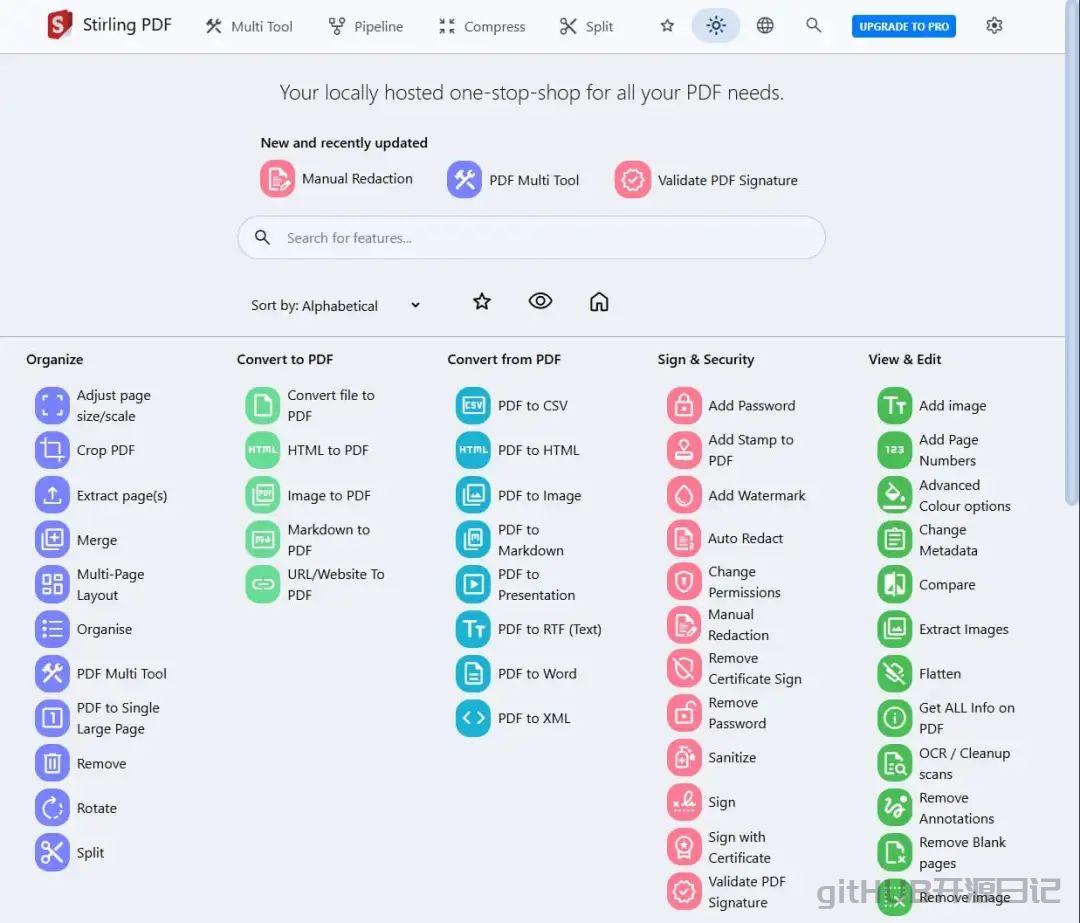Open the Image to PDF icon
This screenshot has width=1080, height=923.
tap(262, 495)
